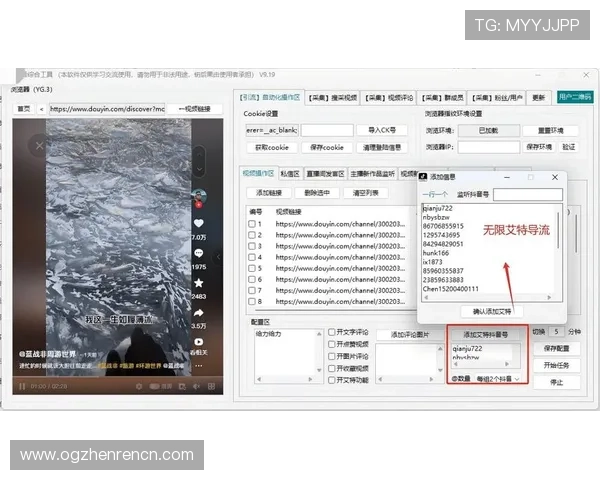
Task: Click the douyin URL address field
Action: [107, 109]
